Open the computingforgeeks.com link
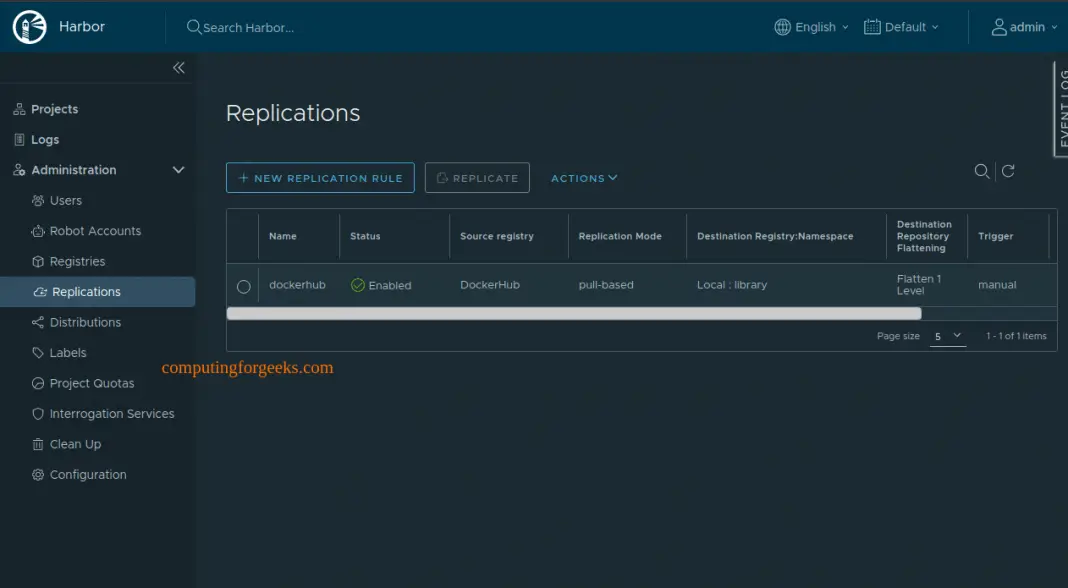The height and width of the screenshot is (588, 1068). coord(248,366)
